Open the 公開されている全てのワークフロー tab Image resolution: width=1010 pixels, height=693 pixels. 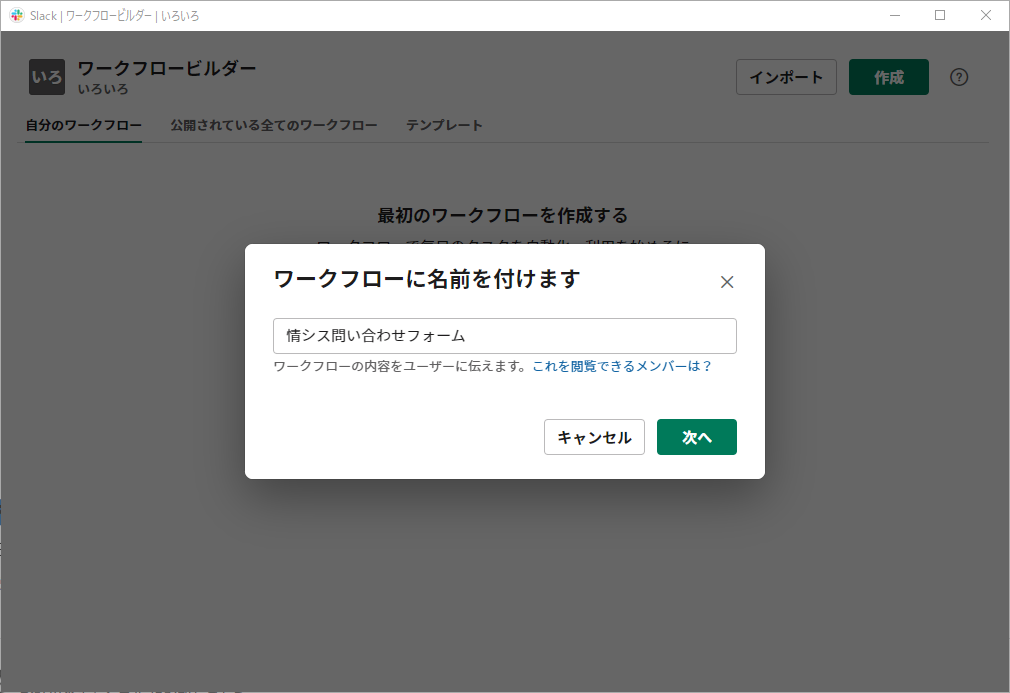pos(274,125)
